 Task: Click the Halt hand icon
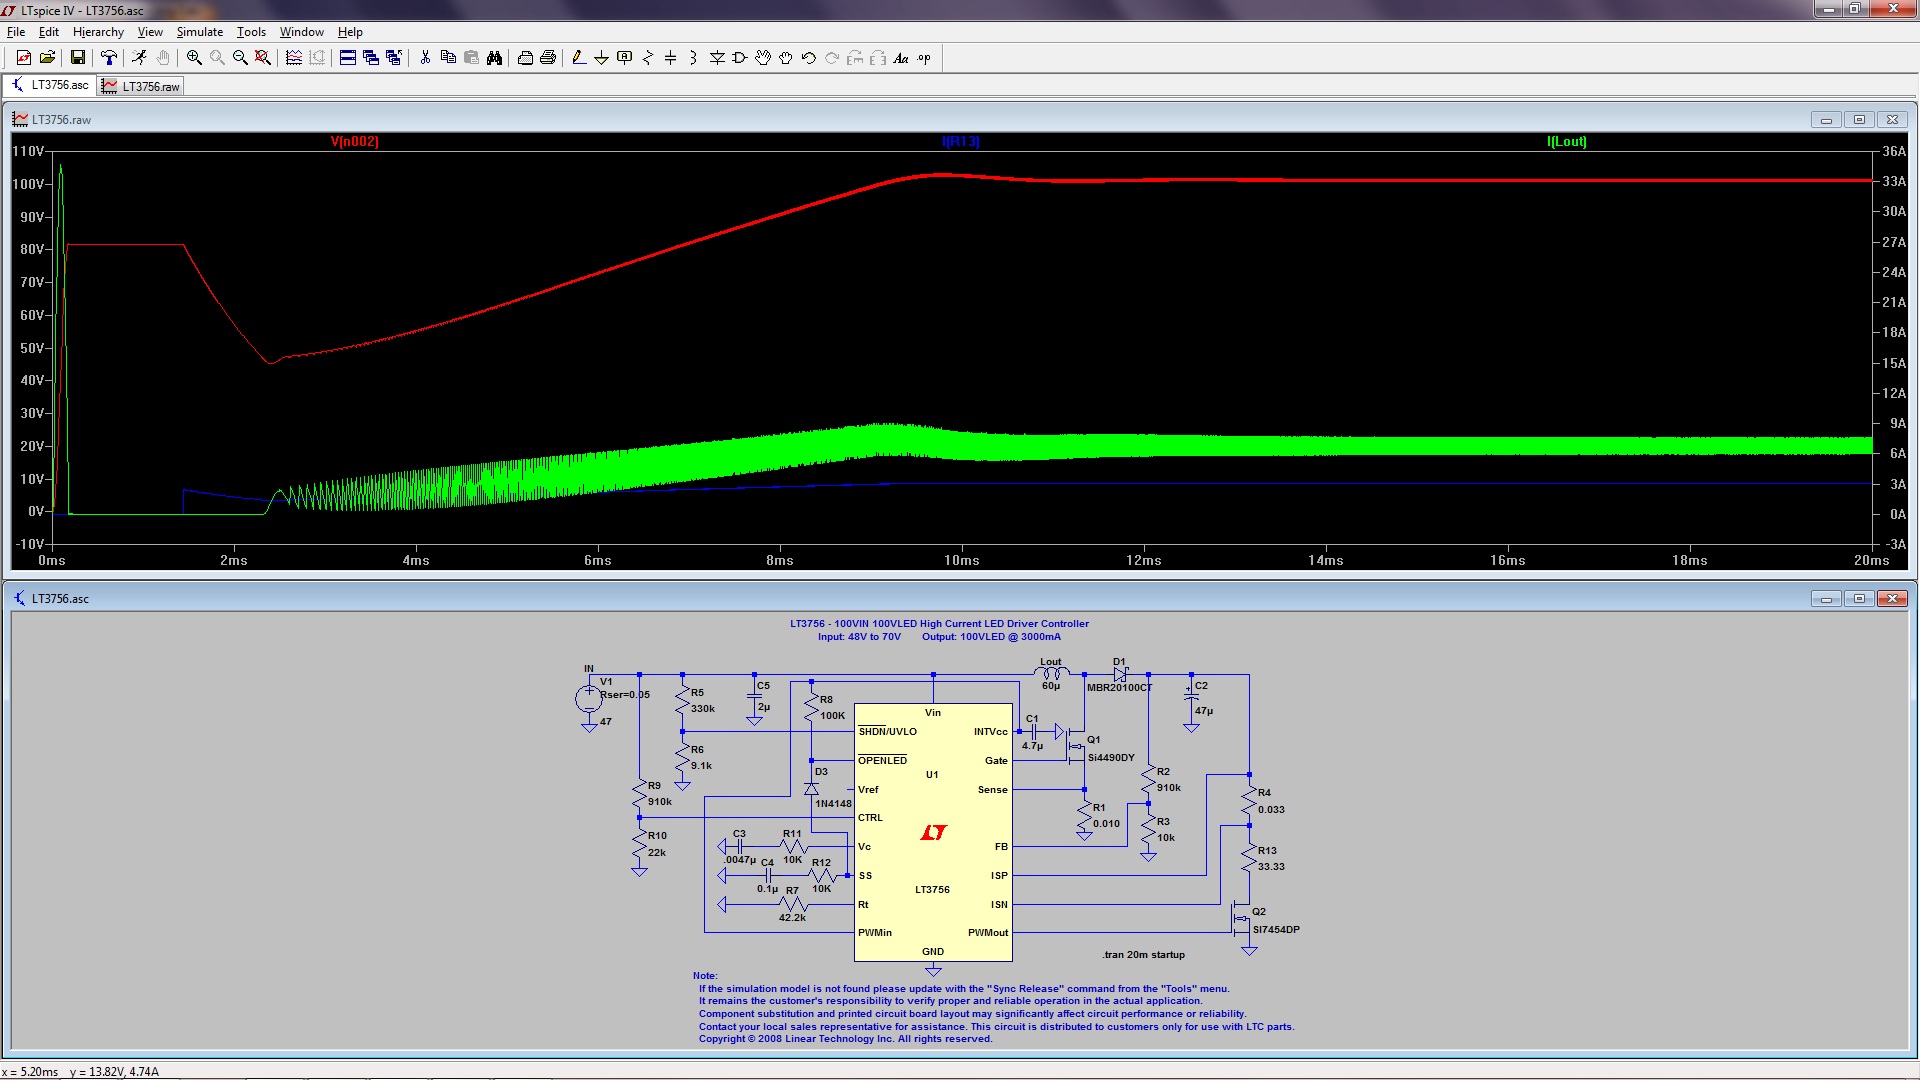pyautogui.click(x=162, y=58)
